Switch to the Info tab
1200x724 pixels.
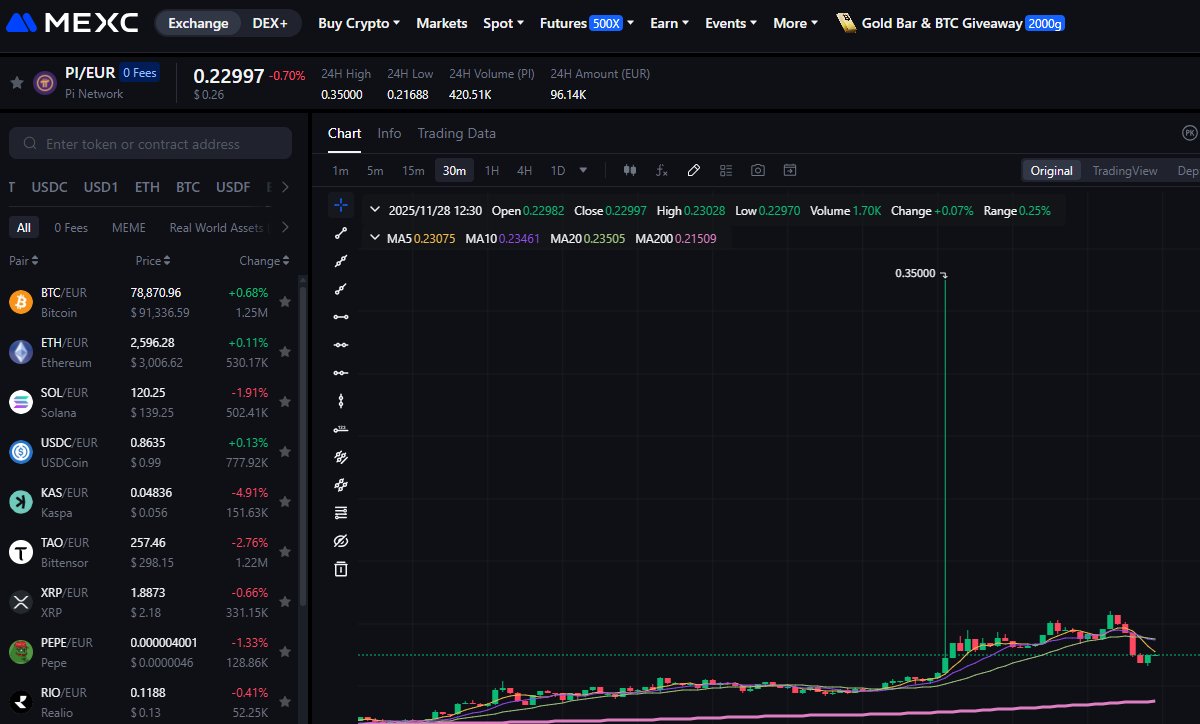click(x=389, y=133)
